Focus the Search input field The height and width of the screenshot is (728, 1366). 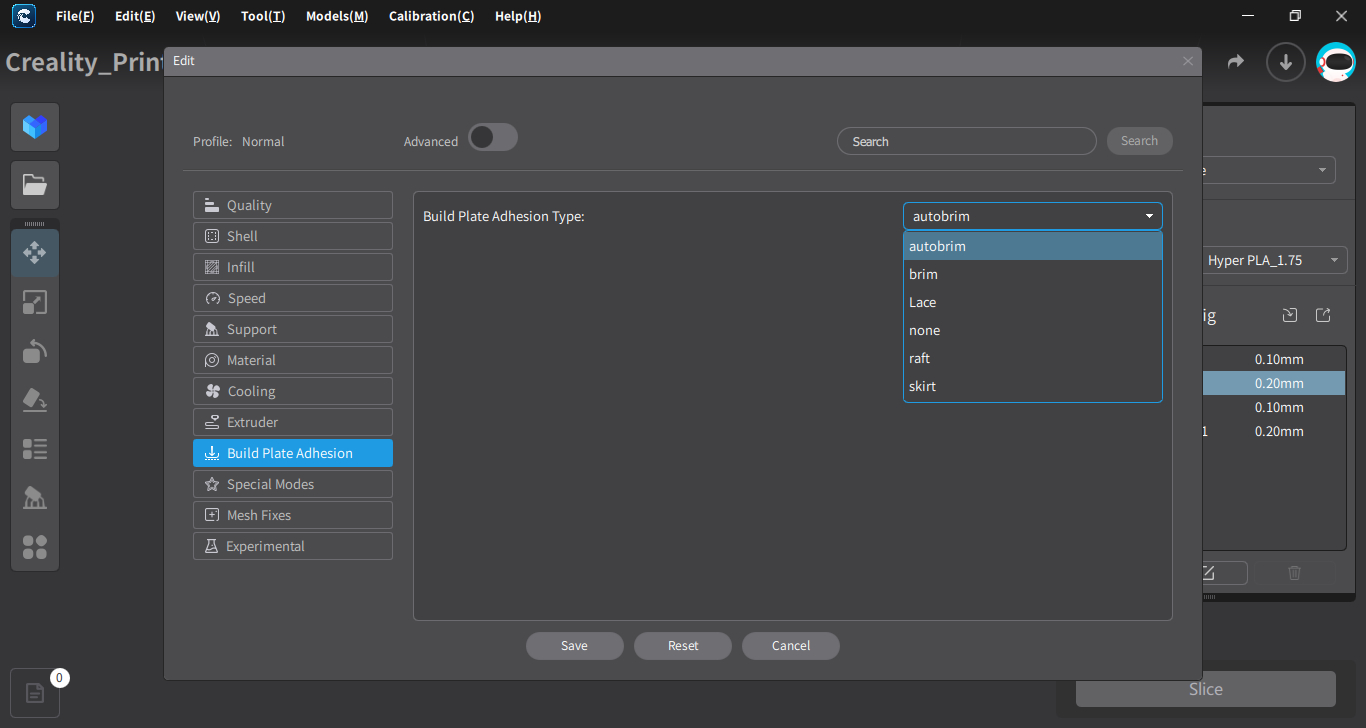click(967, 141)
